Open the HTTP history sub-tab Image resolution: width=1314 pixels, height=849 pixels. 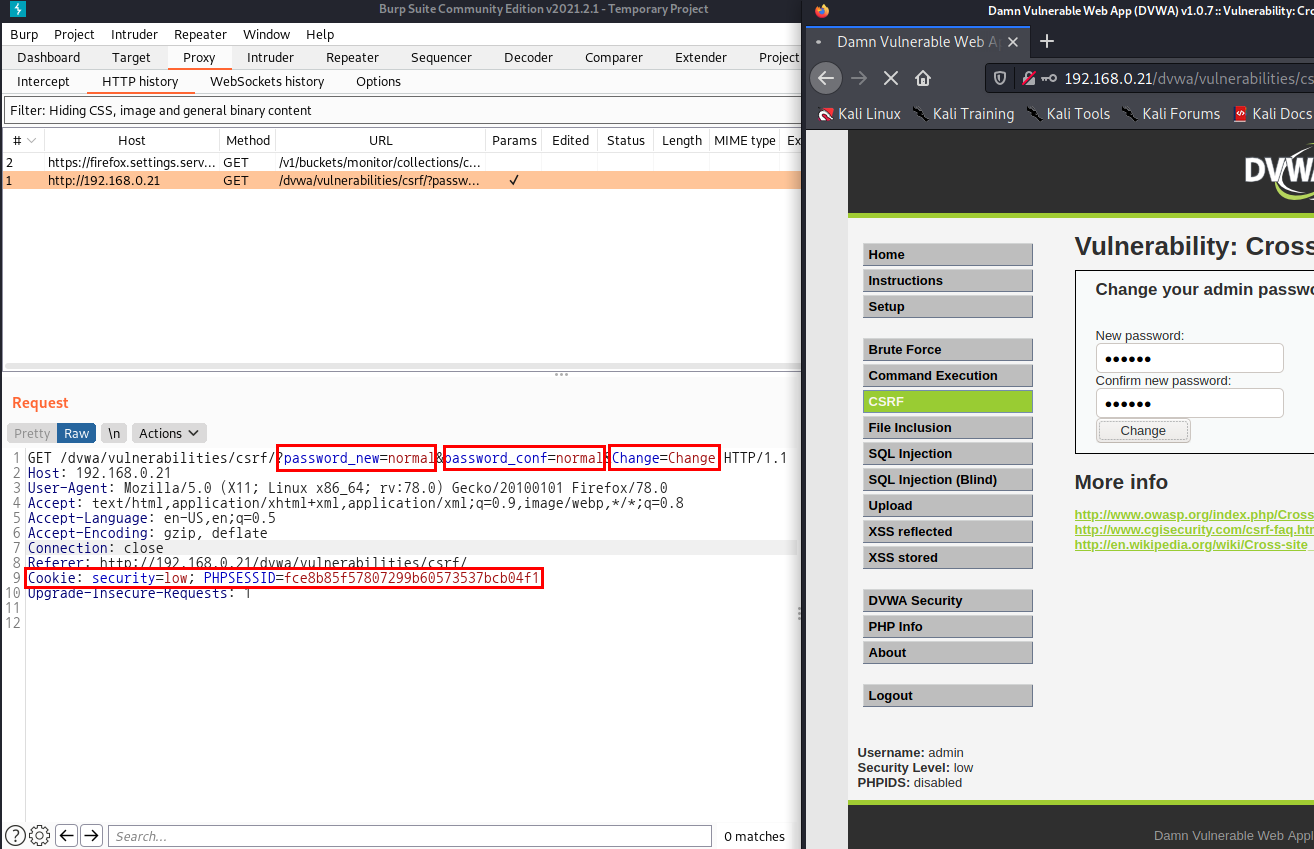coord(140,81)
